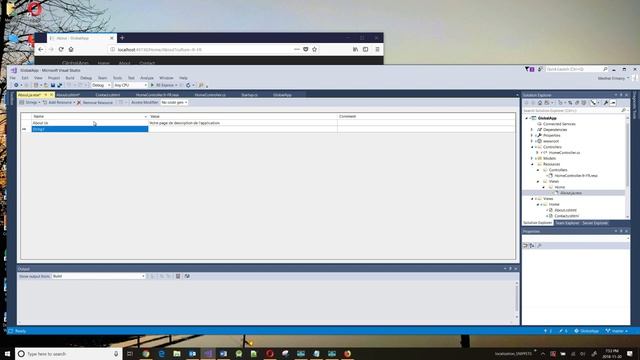Click the Save disk icon in toolbar
This screenshot has width=640, height=360.
click(x=53, y=85)
